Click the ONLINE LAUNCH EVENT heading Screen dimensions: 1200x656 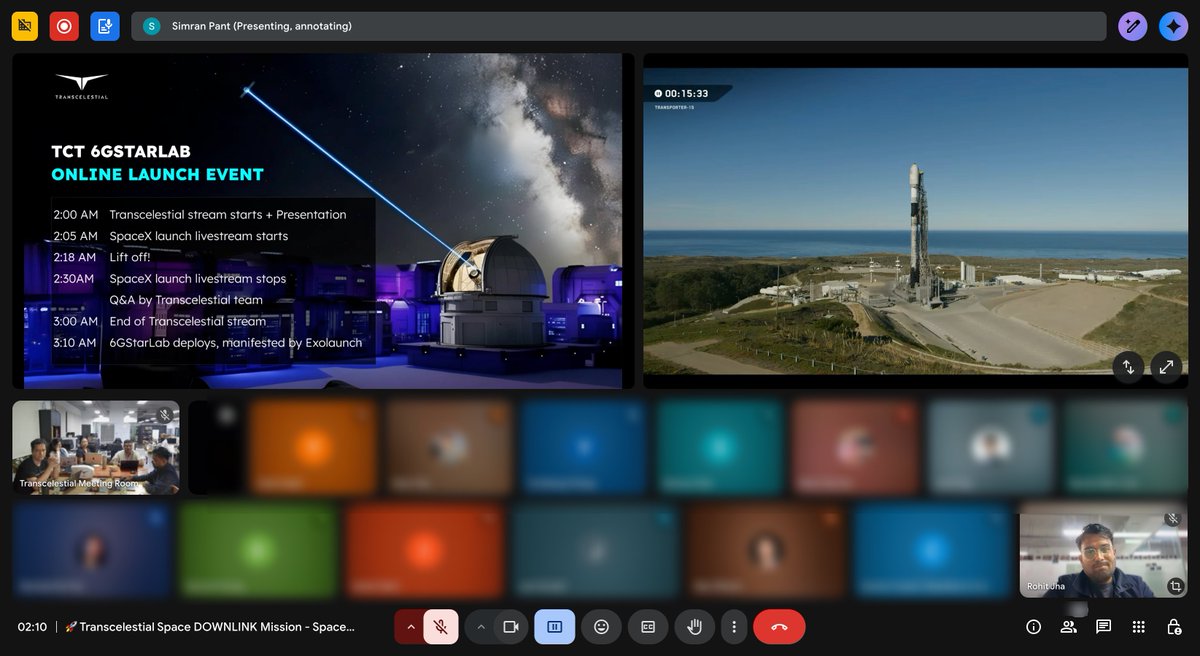[158, 174]
